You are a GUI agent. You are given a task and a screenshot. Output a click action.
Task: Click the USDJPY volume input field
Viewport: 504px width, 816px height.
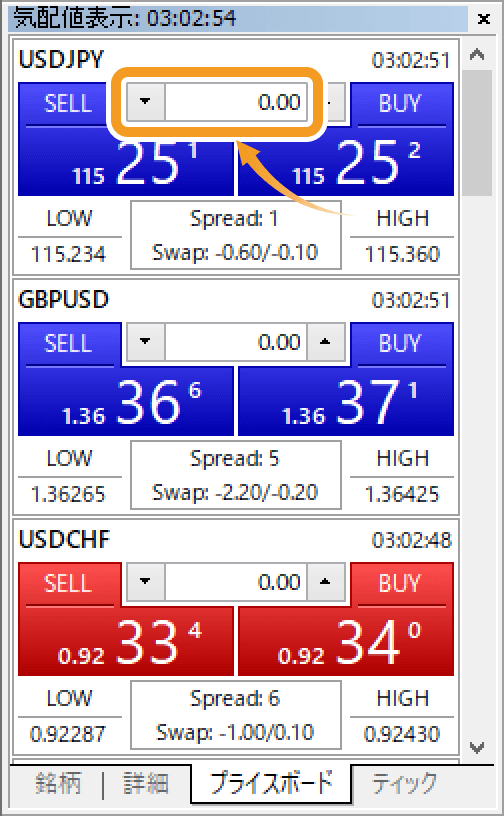236,101
